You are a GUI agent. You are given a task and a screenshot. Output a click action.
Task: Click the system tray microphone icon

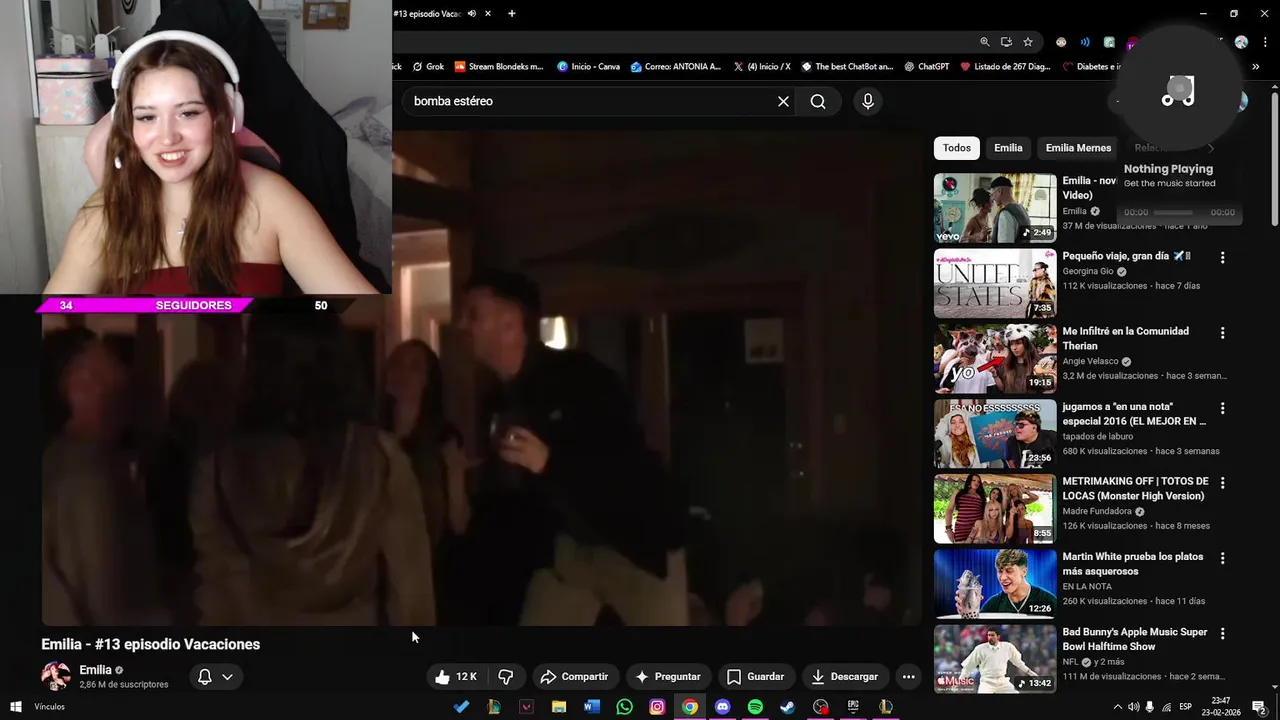pyautogui.click(x=1150, y=707)
